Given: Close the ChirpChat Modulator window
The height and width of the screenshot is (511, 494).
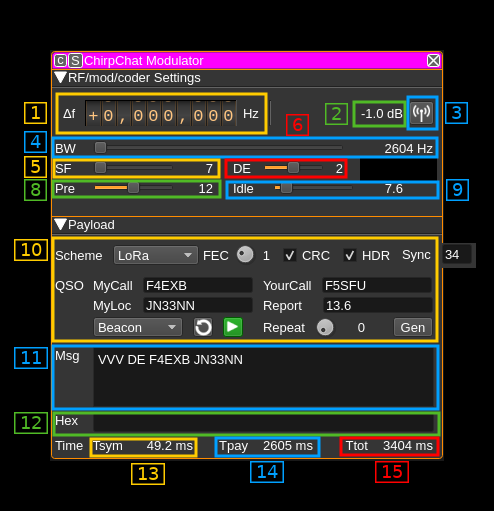Looking at the screenshot, I should [433, 61].
